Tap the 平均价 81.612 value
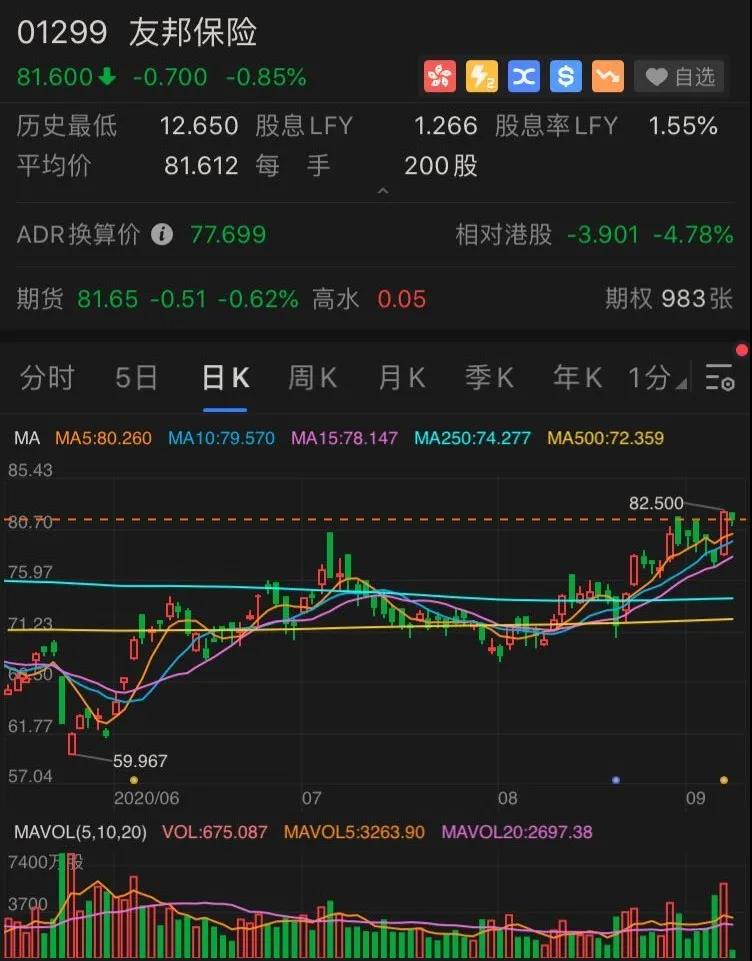Image resolution: width=752 pixels, height=961 pixels. [x=201, y=165]
